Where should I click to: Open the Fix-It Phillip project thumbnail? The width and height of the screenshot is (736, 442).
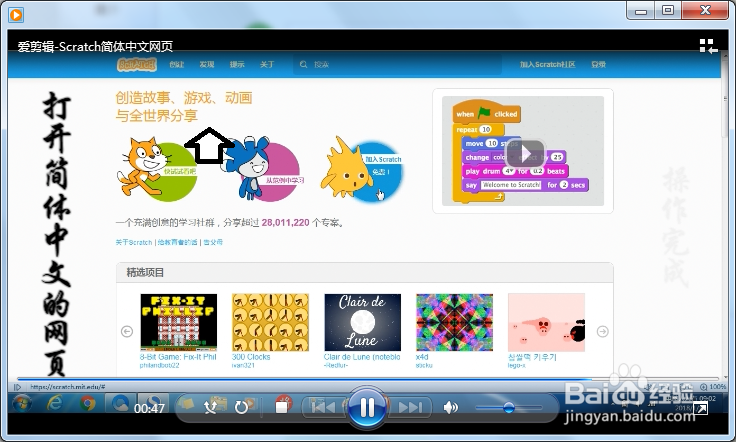pyautogui.click(x=178, y=322)
